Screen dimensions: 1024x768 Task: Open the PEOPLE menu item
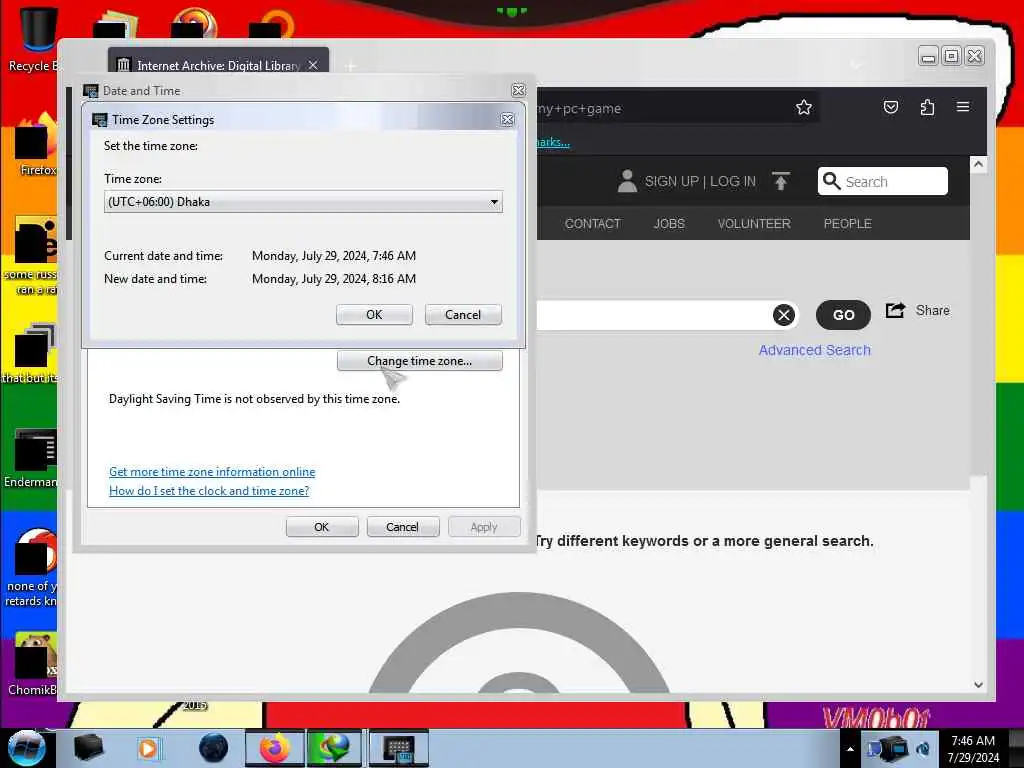coord(847,223)
